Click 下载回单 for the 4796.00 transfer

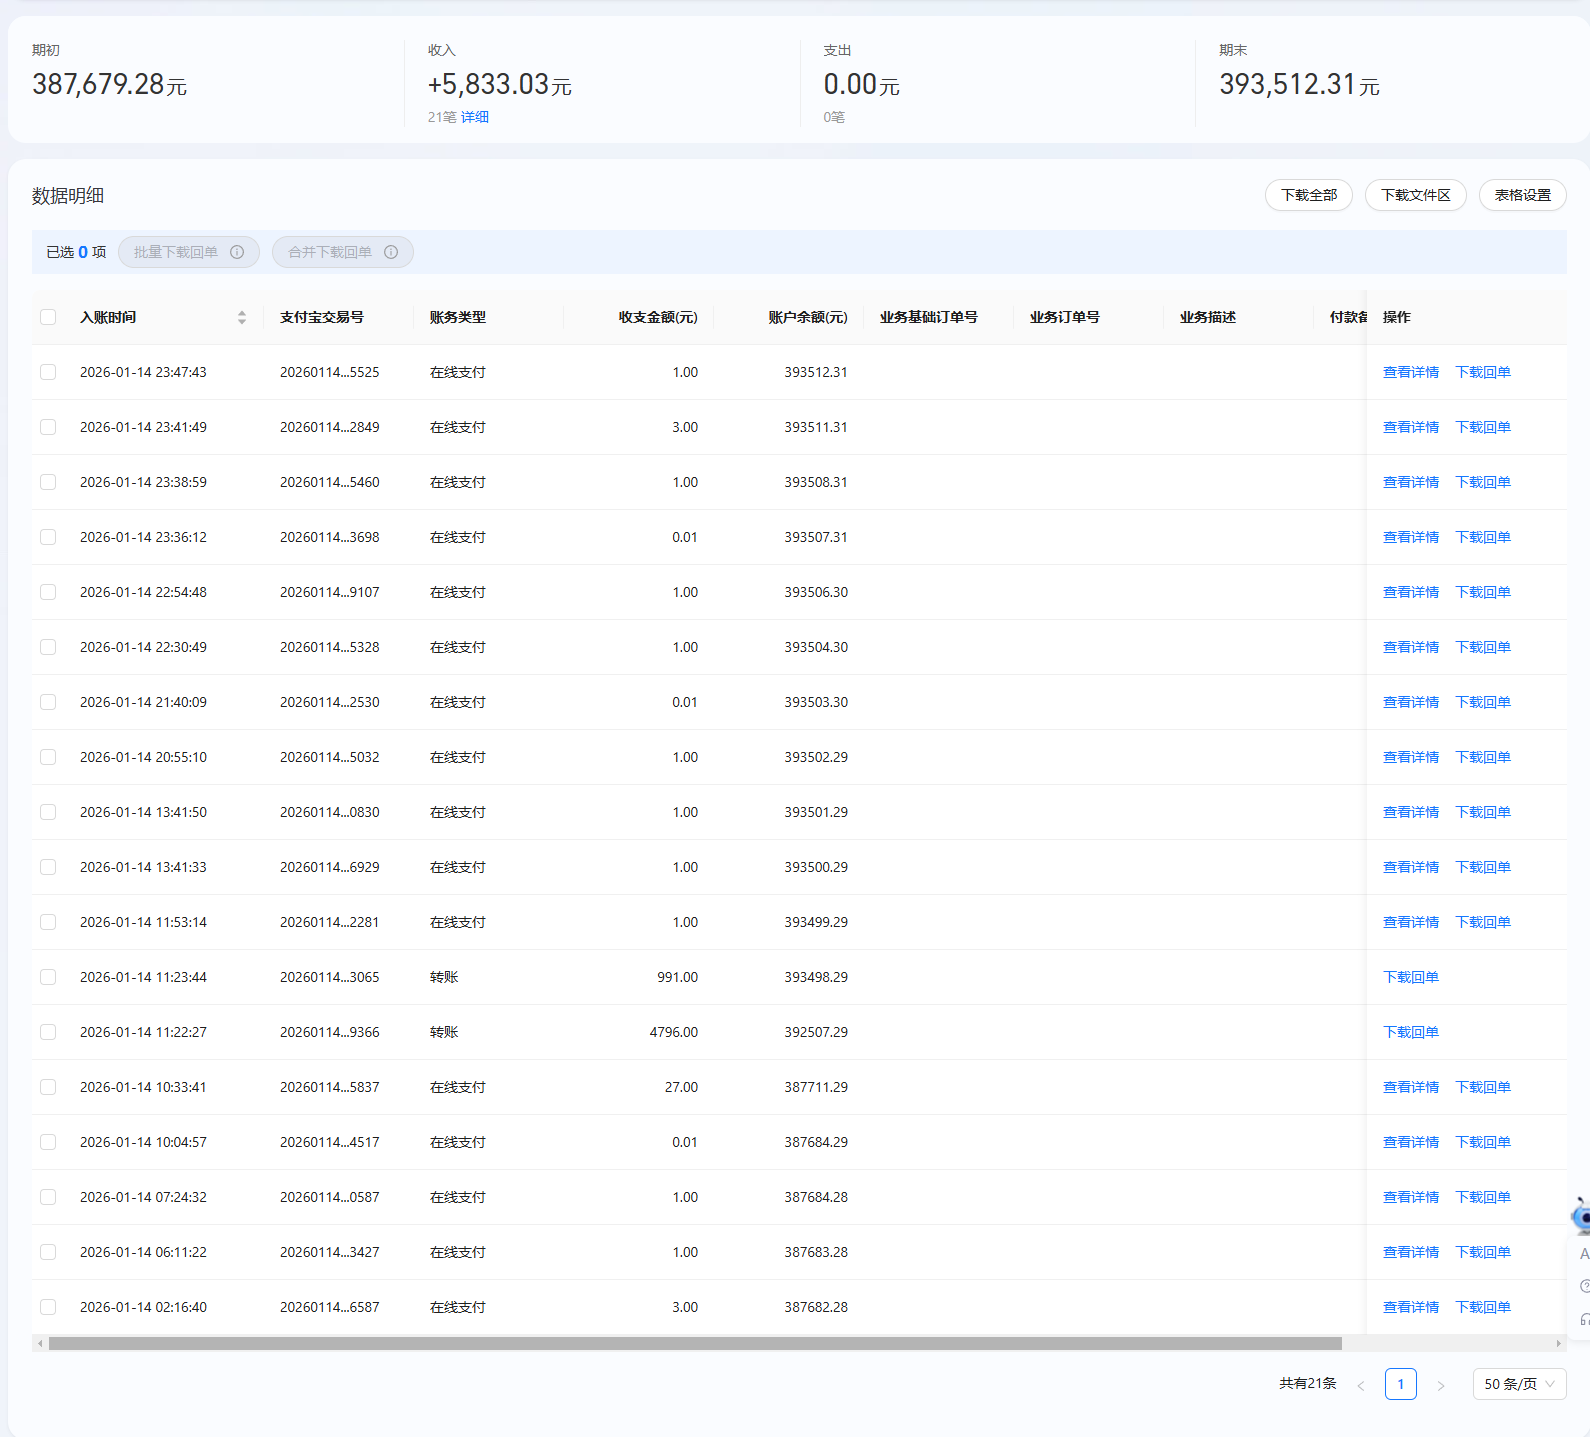[1410, 1032]
